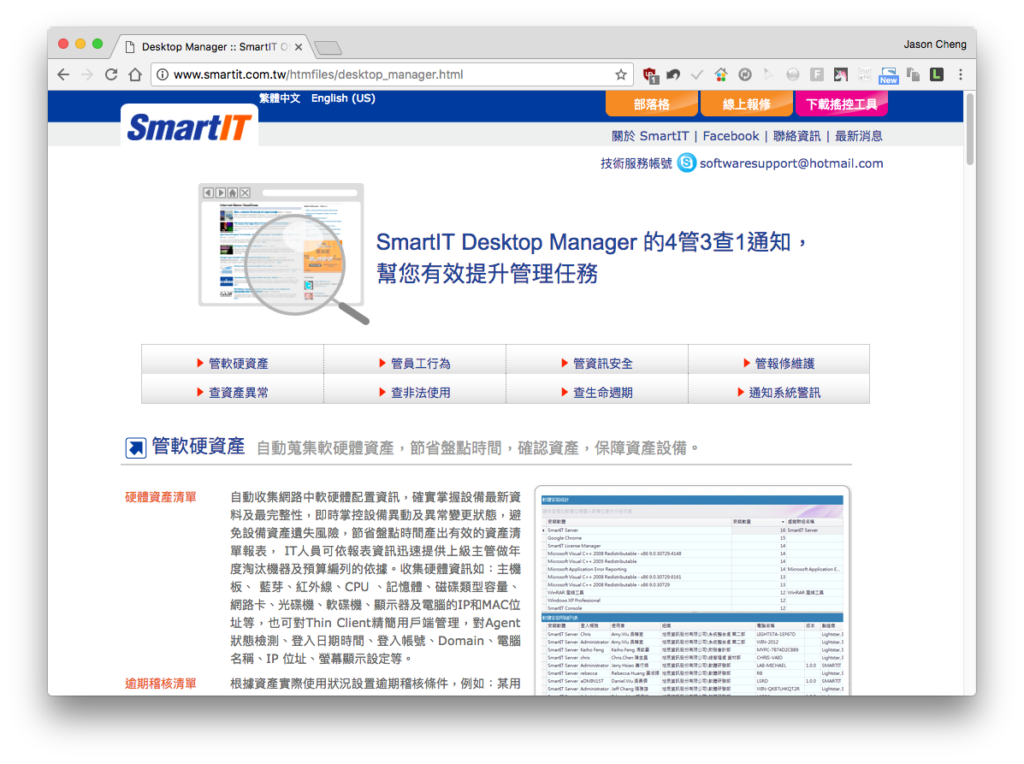Open the gray F extension icon
Screen dimensions: 1024x764
[817, 74]
